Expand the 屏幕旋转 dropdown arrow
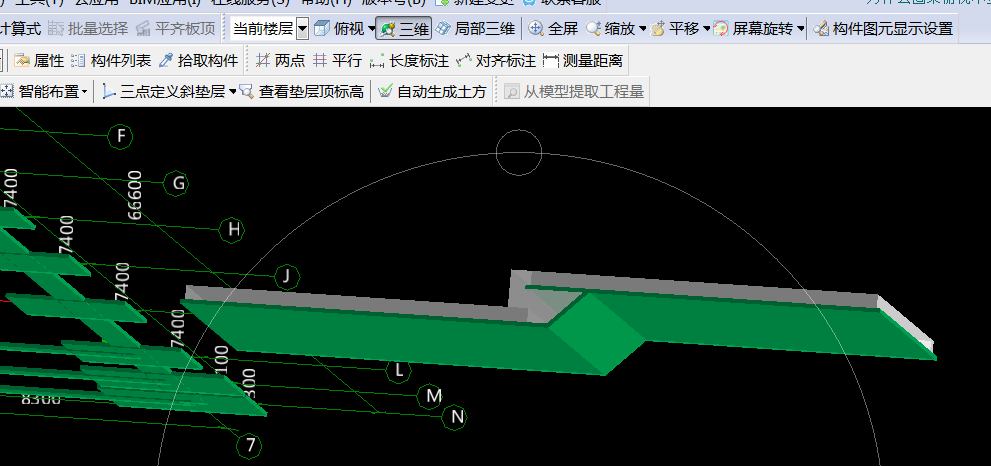 (x=801, y=29)
